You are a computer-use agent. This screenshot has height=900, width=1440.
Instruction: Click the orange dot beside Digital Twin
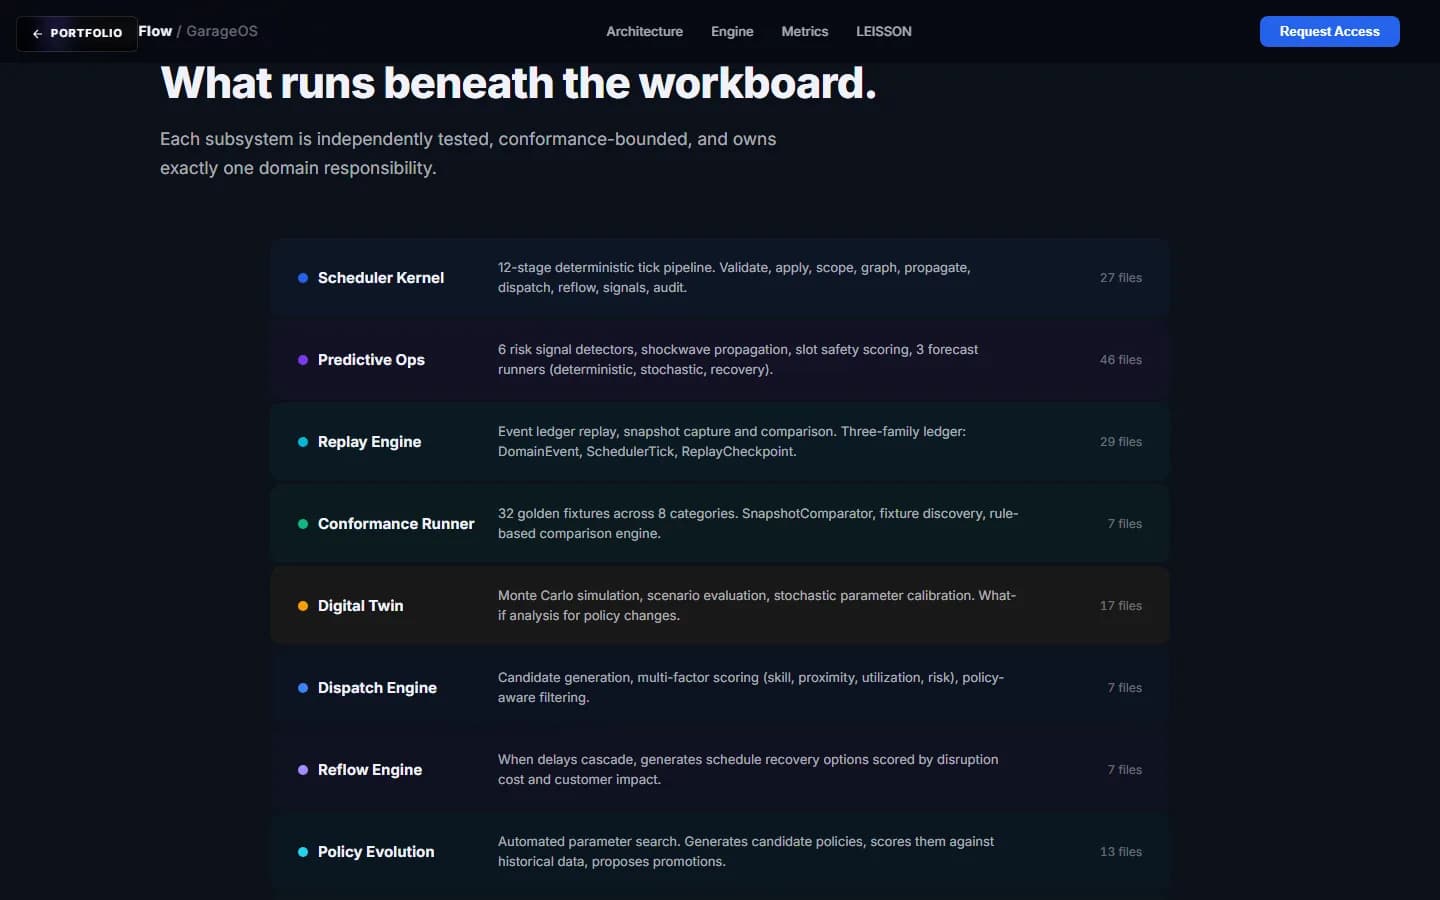(x=303, y=606)
